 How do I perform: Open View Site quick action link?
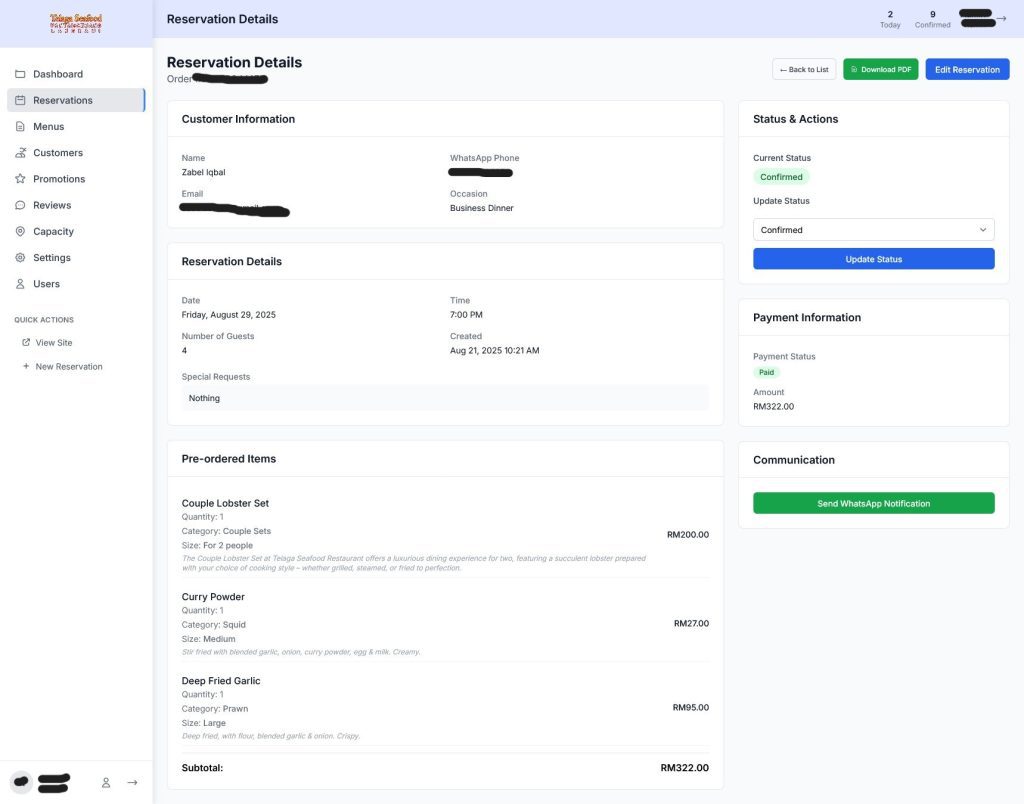[x=53, y=343]
